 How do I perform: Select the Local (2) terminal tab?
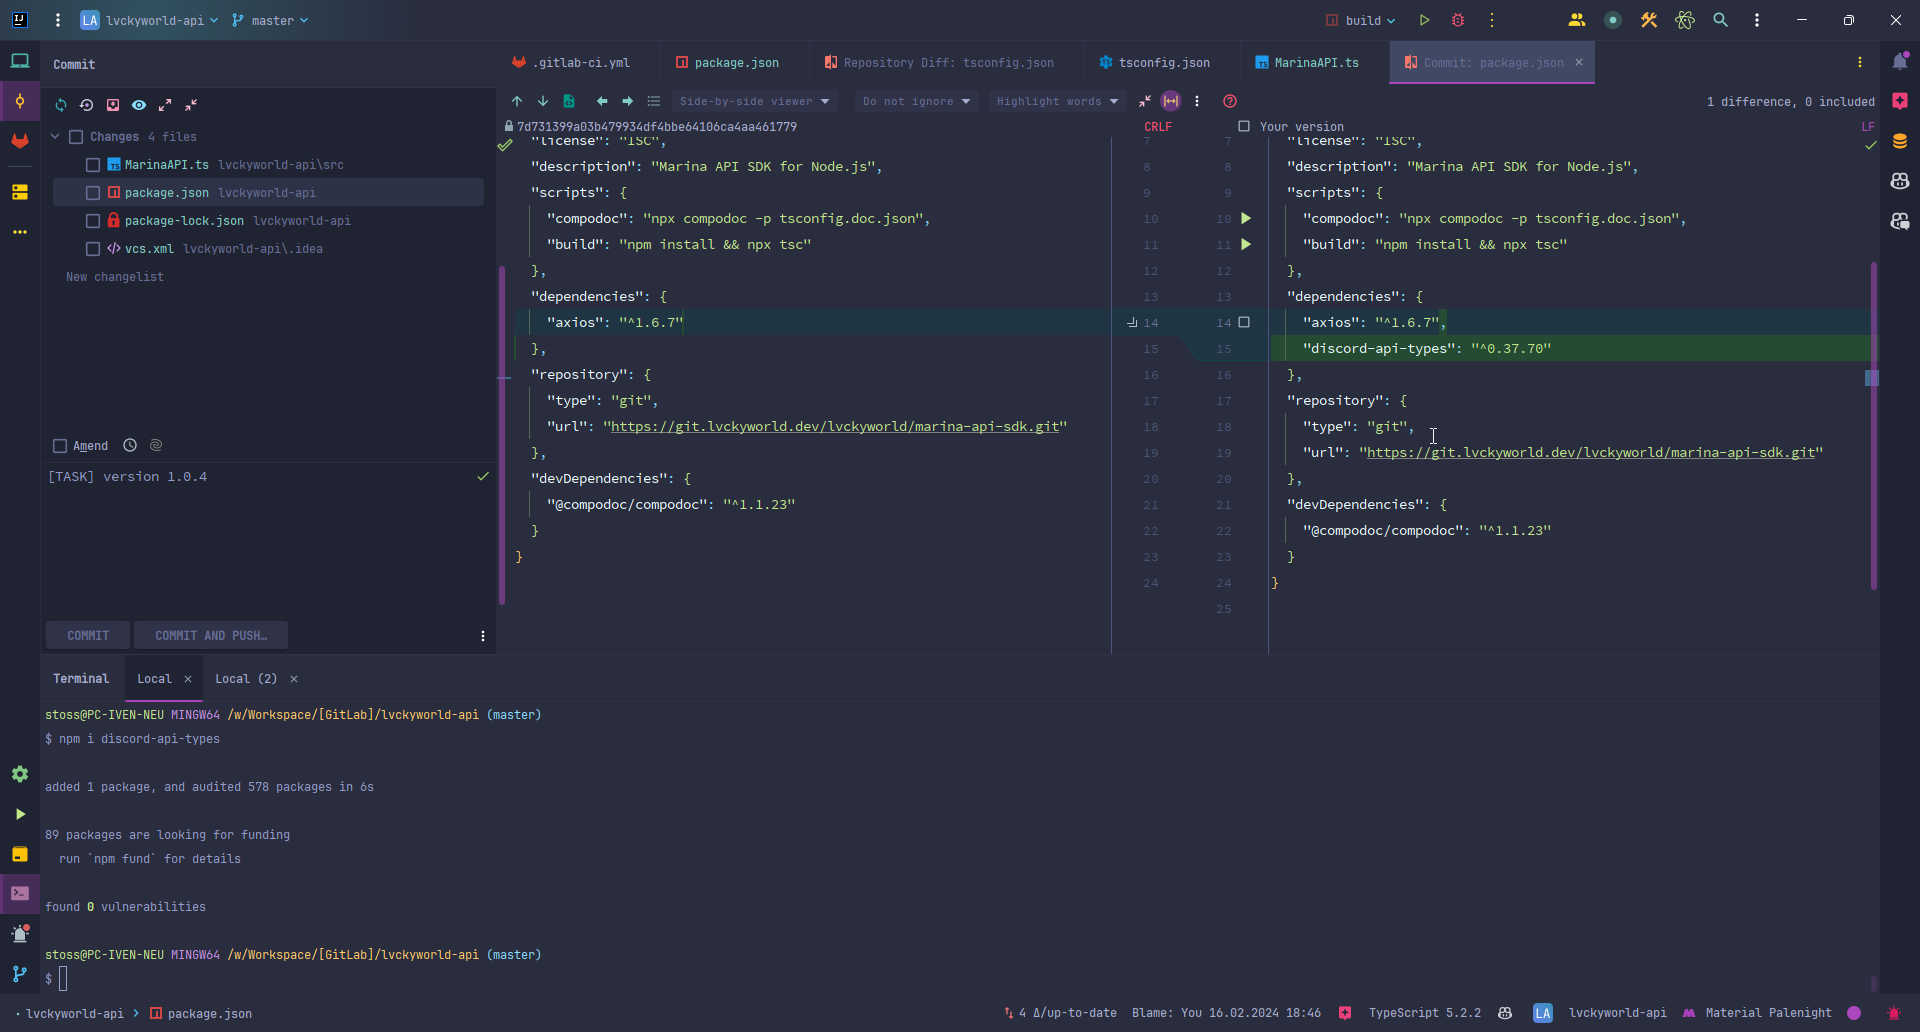[246, 679]
